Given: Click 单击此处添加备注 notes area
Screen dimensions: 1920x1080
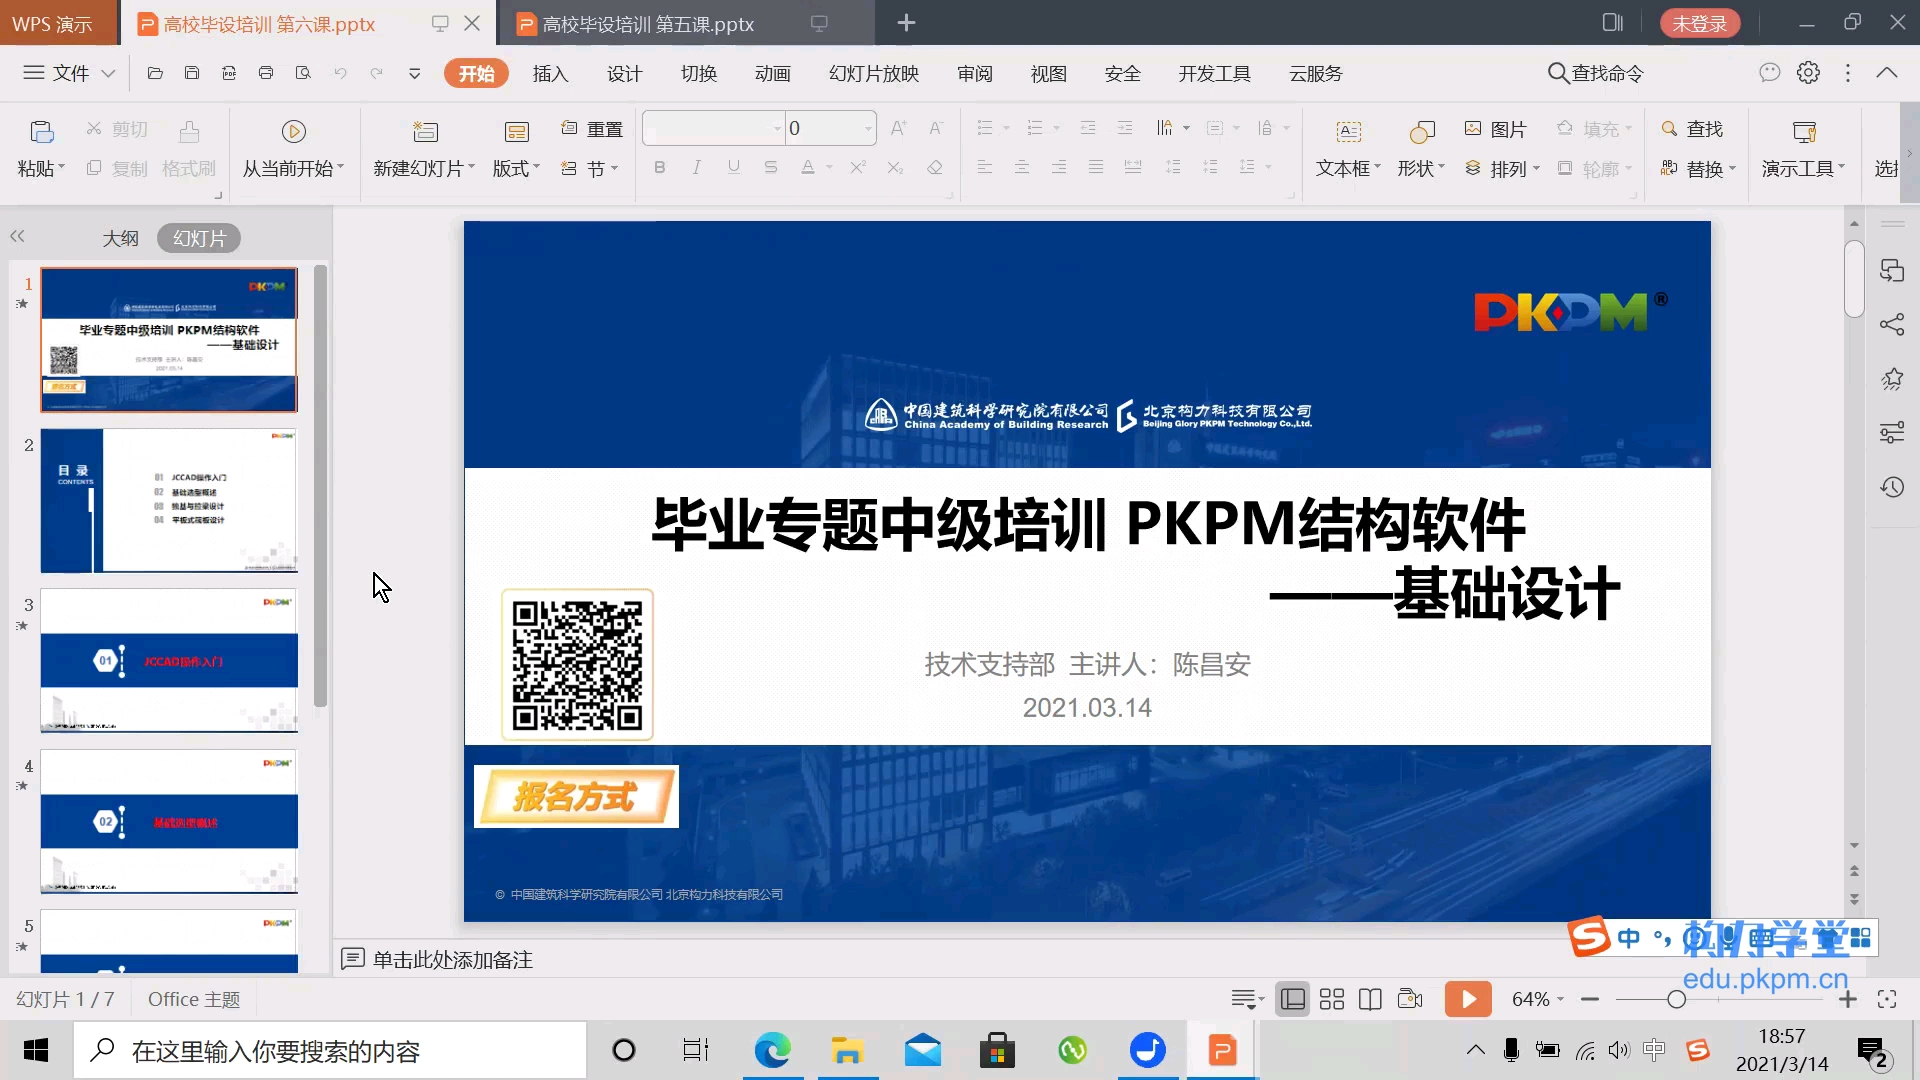Looking at the screenshot, I should click(x=452, y=959).
